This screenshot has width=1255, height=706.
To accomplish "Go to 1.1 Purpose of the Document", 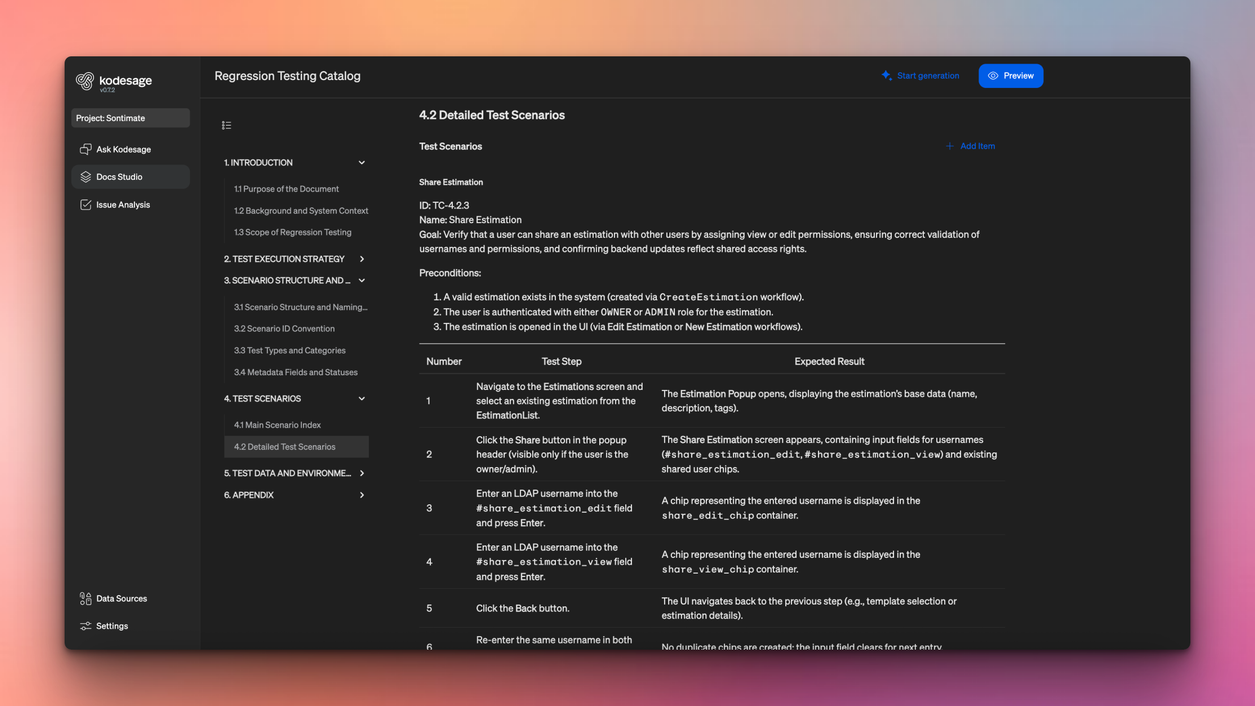I will [286, 189].
